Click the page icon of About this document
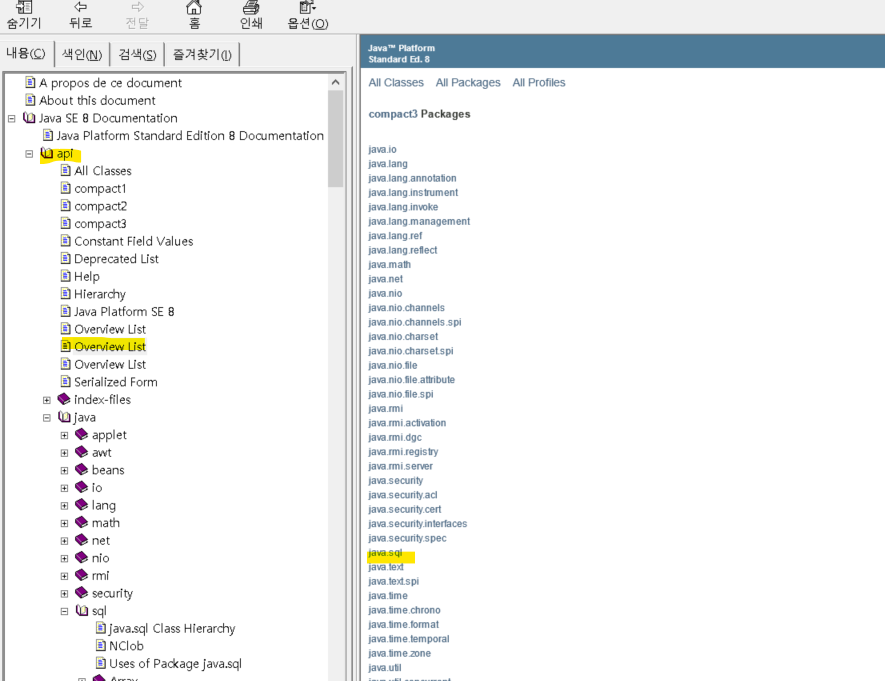 coord(30,100)
